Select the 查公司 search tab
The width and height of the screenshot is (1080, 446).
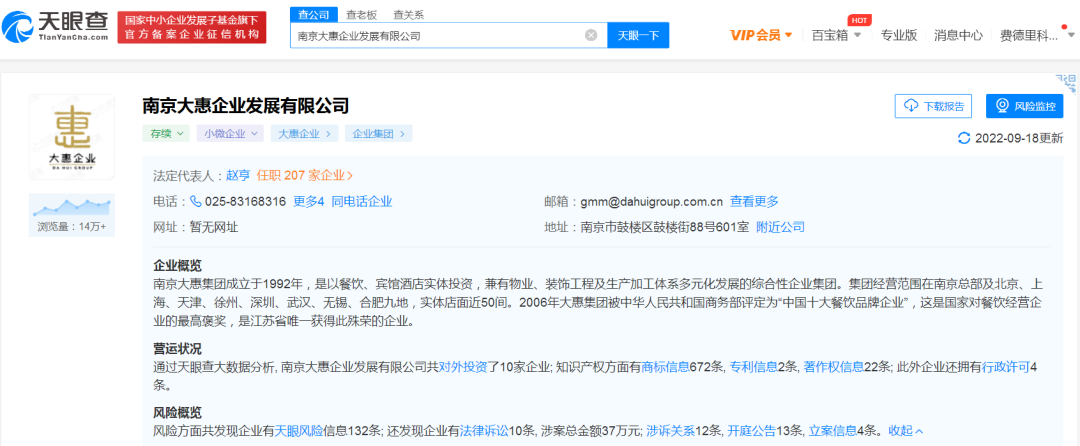313,14
